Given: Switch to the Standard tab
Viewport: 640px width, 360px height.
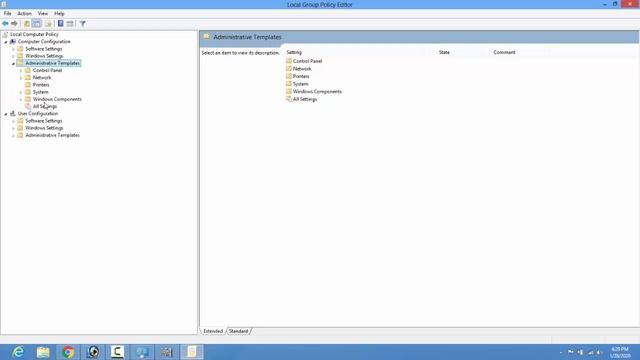Looking at the screenshot, I should point(238,331).
